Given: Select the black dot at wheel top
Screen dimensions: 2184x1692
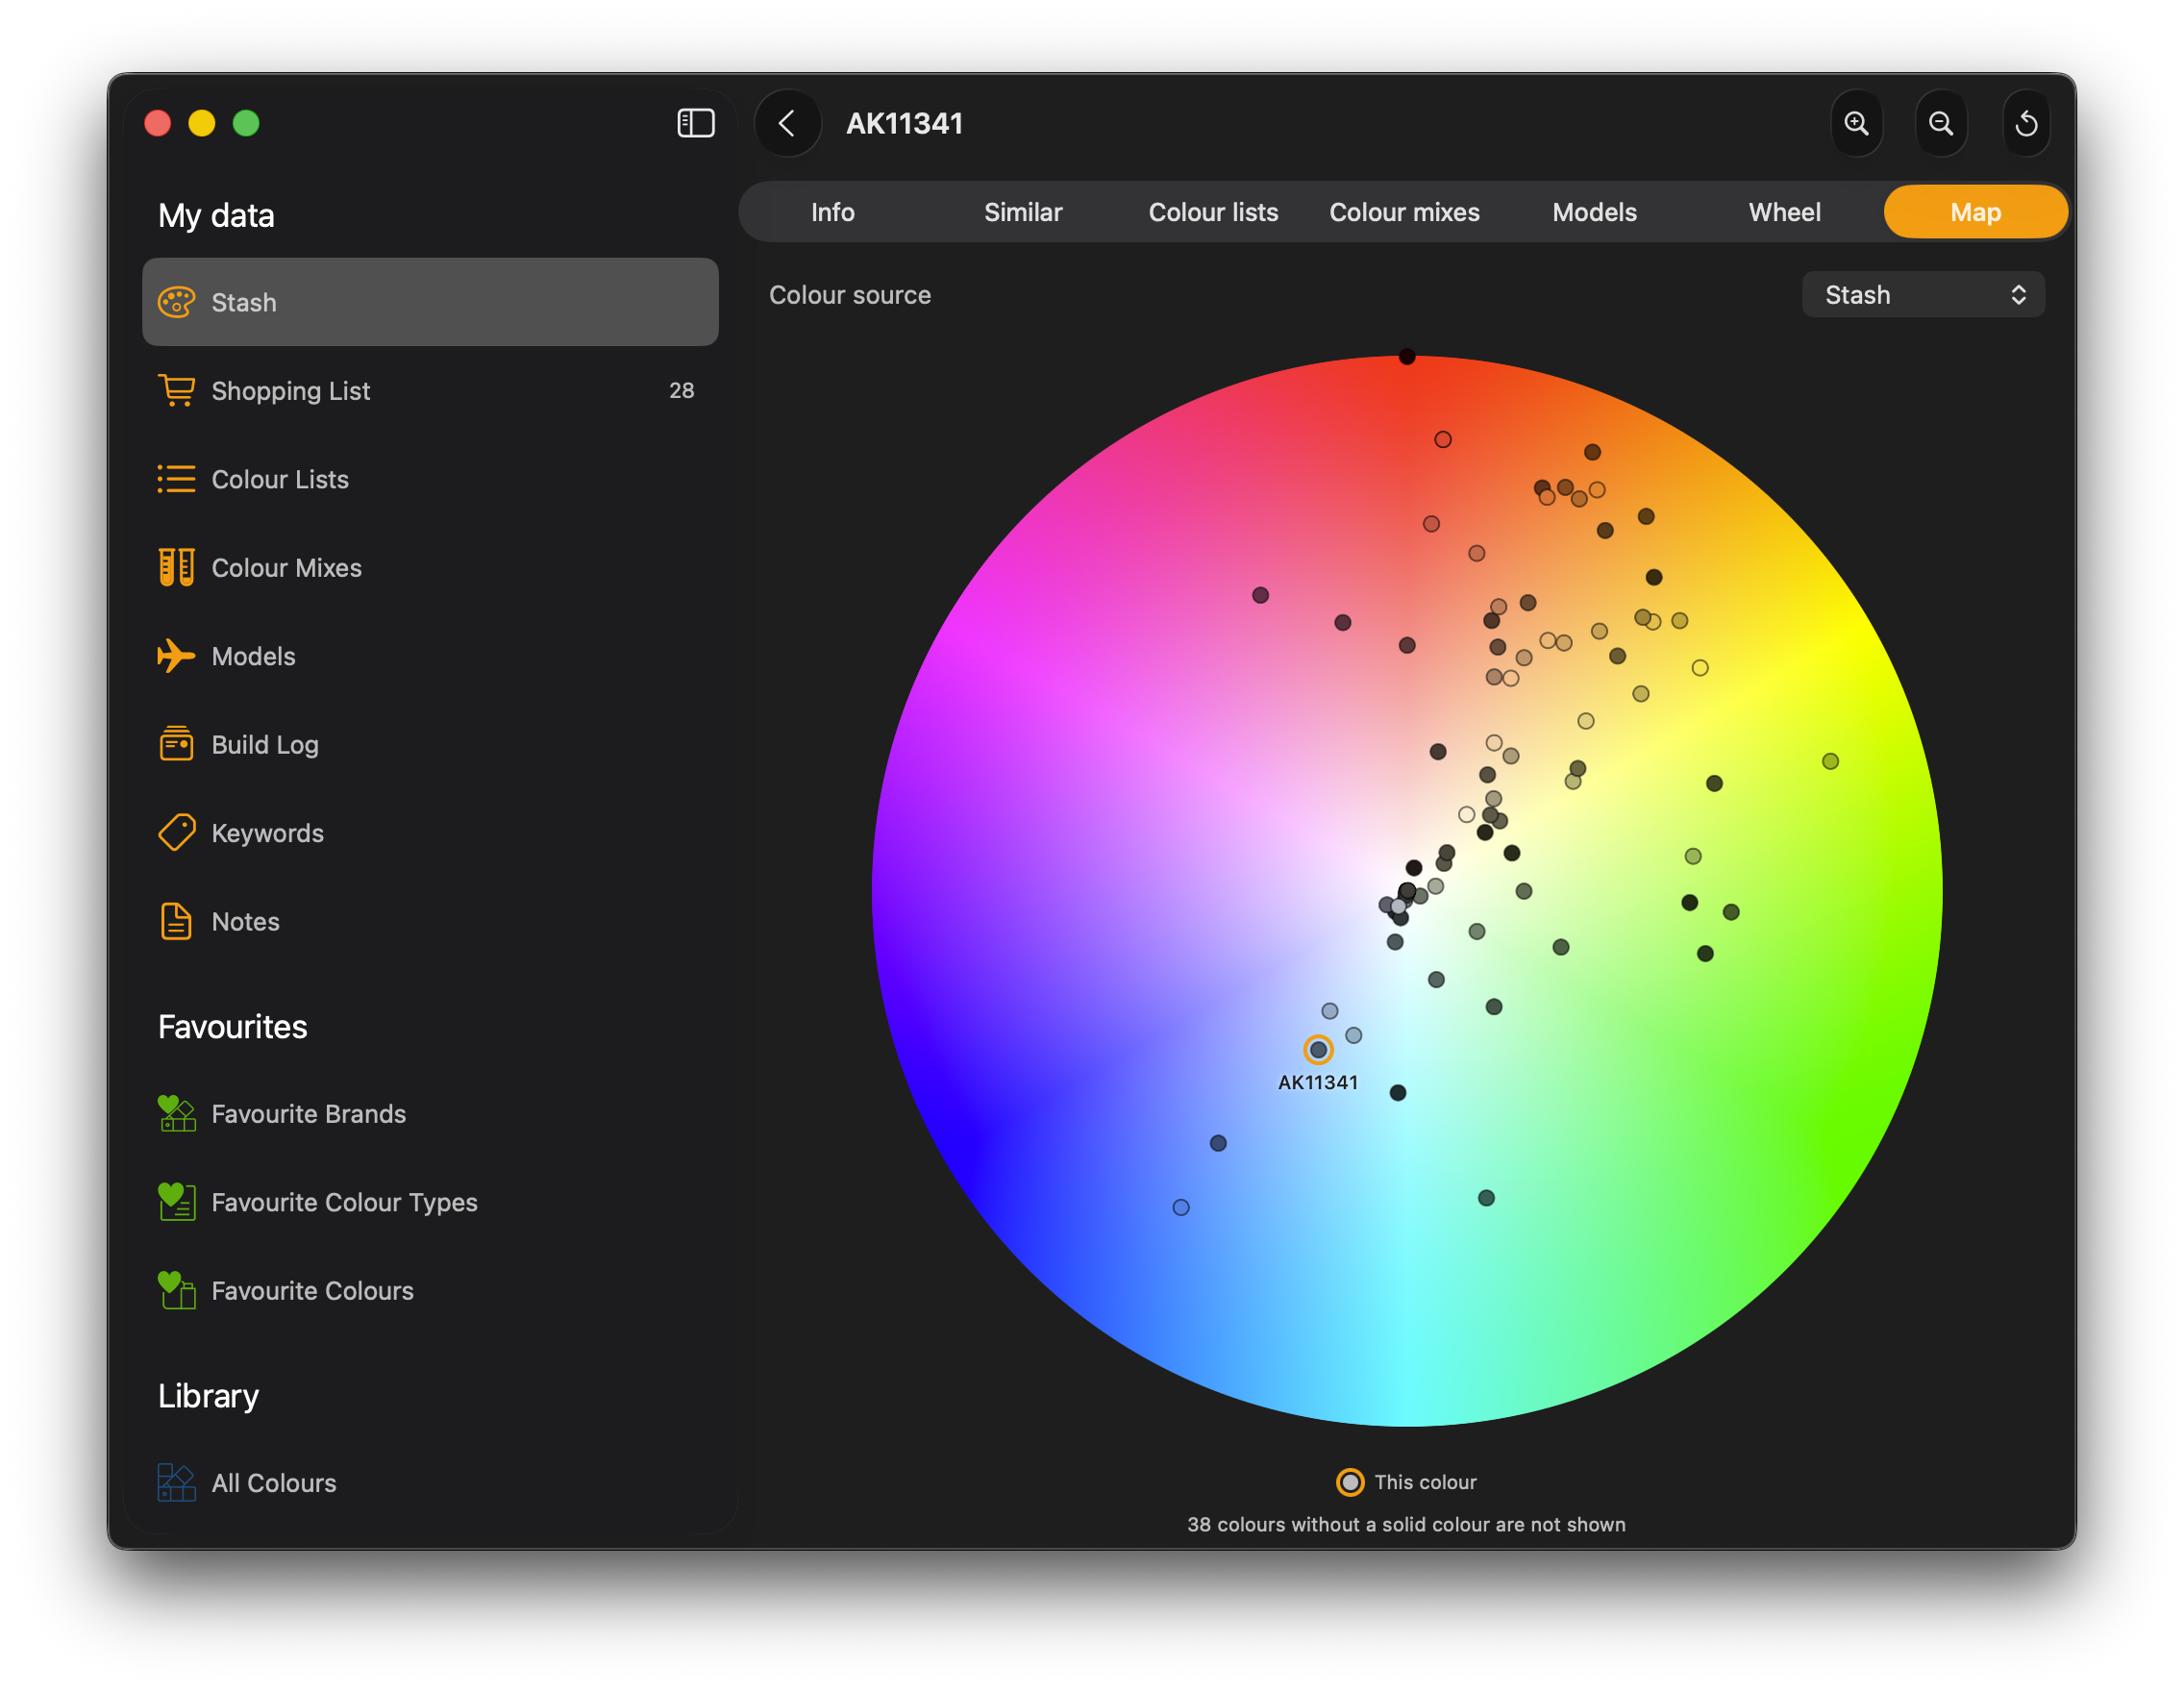Looking at the screenshot, I should point(1407,356).
